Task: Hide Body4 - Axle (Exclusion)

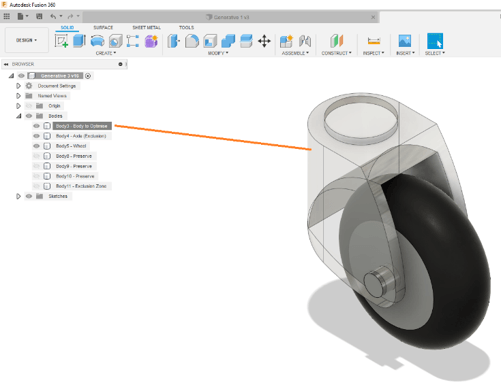Action: (x=37, y=136)
